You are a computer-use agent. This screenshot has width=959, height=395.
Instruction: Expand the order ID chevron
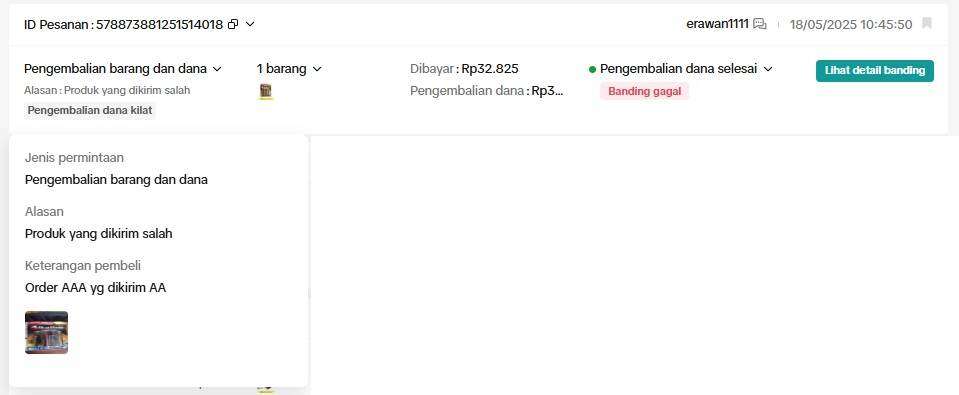click(x=250, y=24)
